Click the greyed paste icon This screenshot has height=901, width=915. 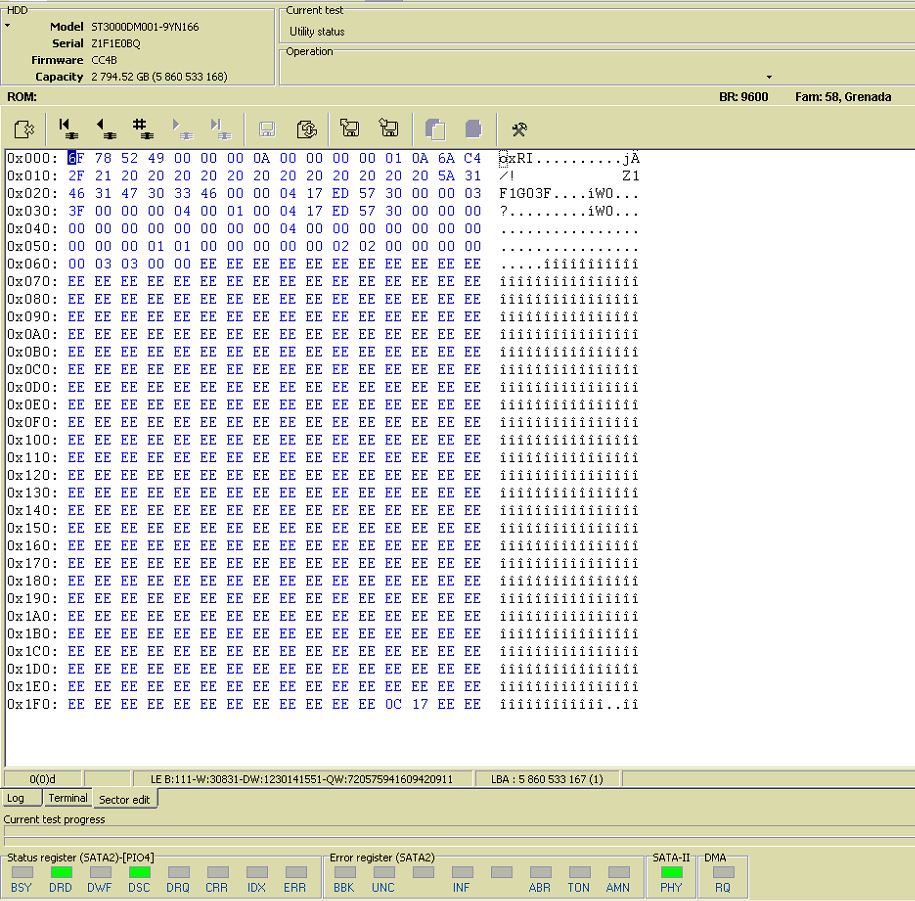pyautogui.click(x=473, y=129)
